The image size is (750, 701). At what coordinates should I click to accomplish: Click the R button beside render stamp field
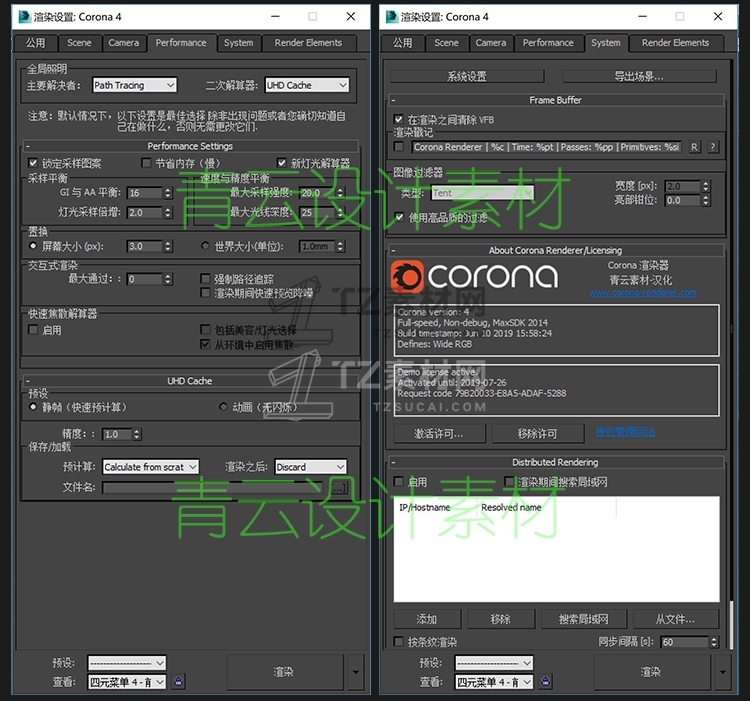tap(694, 147)
